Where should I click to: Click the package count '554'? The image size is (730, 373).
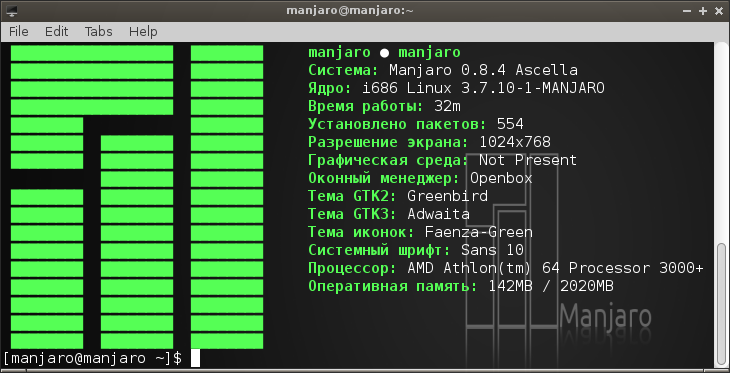(510, 124)
